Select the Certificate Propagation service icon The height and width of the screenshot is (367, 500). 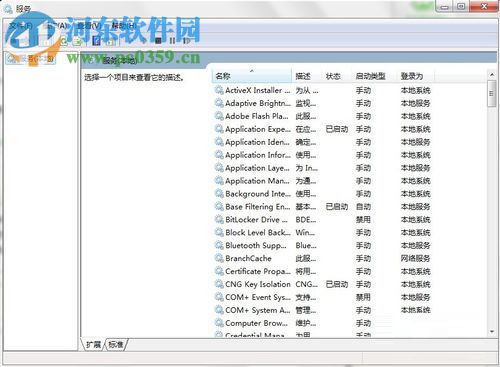219,271
